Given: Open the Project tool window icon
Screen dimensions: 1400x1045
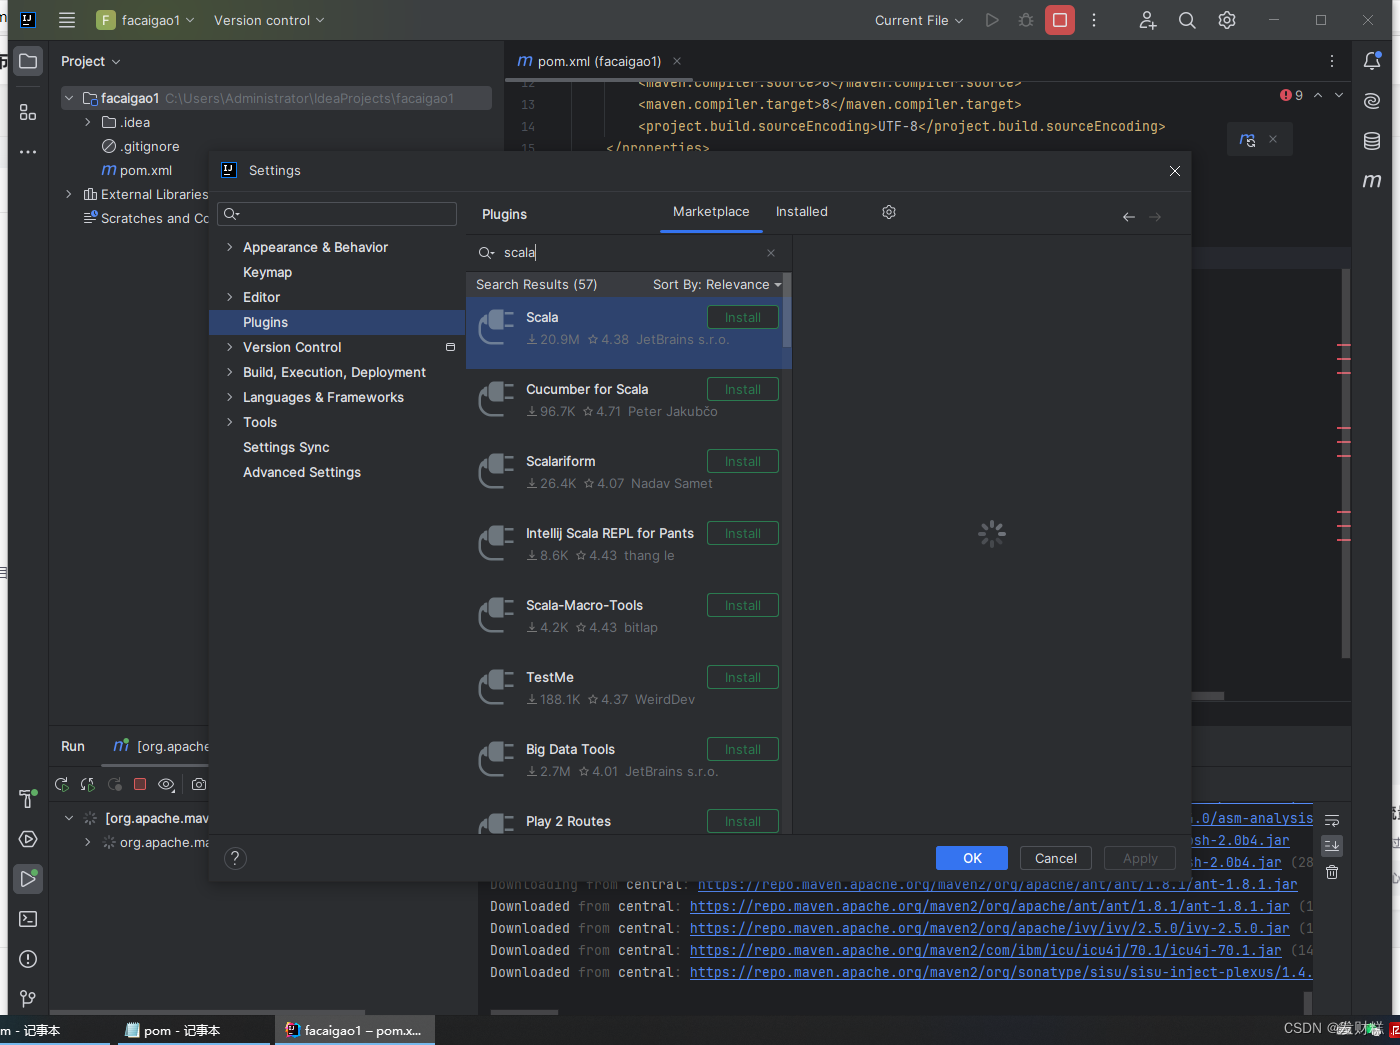Looking at the screenshot, I should coord(28,61).
